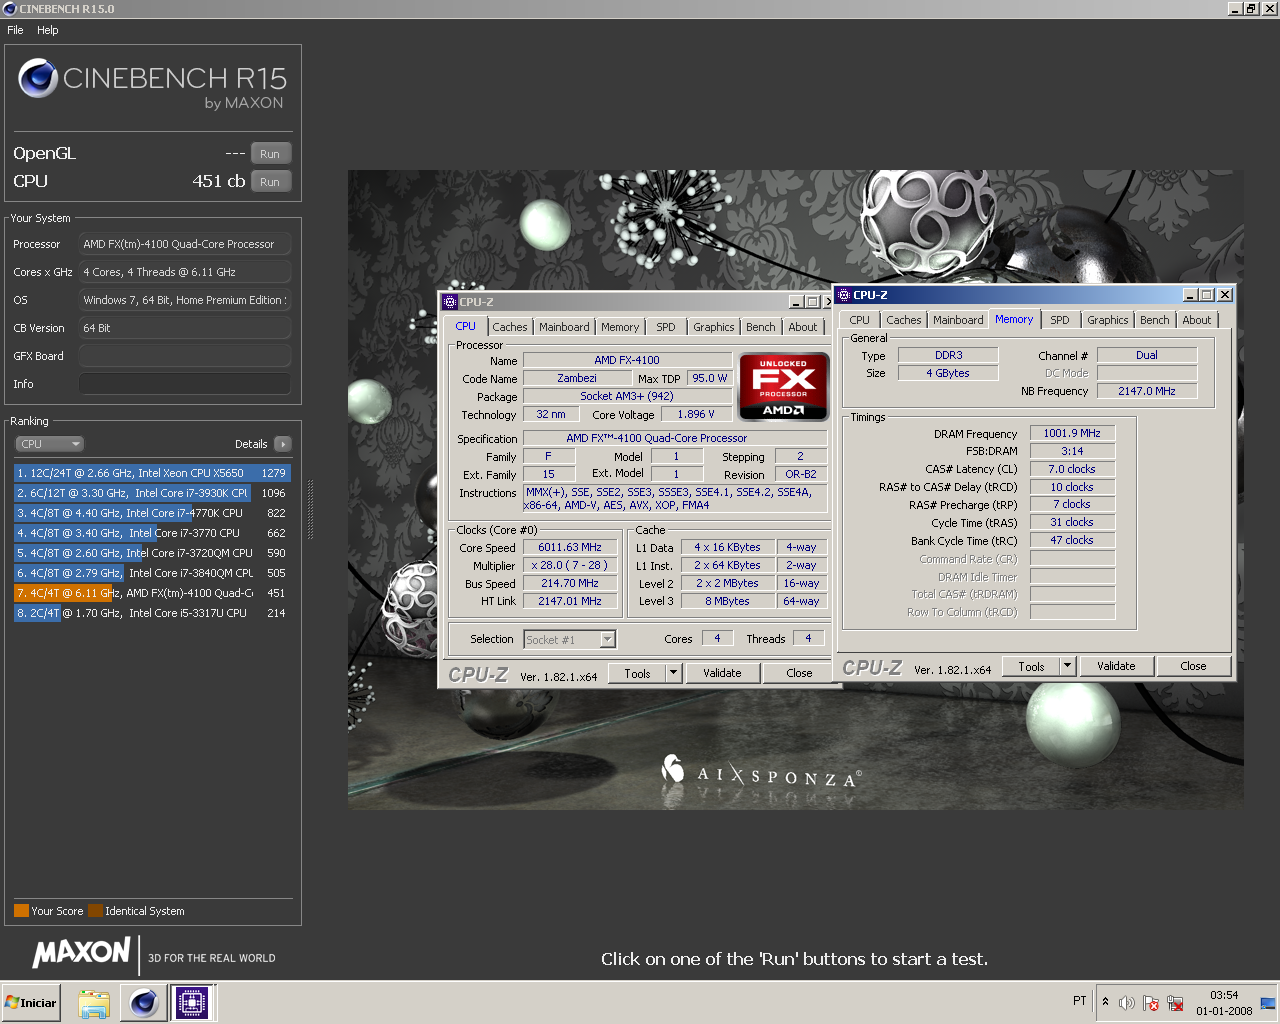Click the volume speaker tray icon
Image resolution: width=1280 pixels, height=1024 pixels.
pyautogui.click(x=1126, y=1003)
